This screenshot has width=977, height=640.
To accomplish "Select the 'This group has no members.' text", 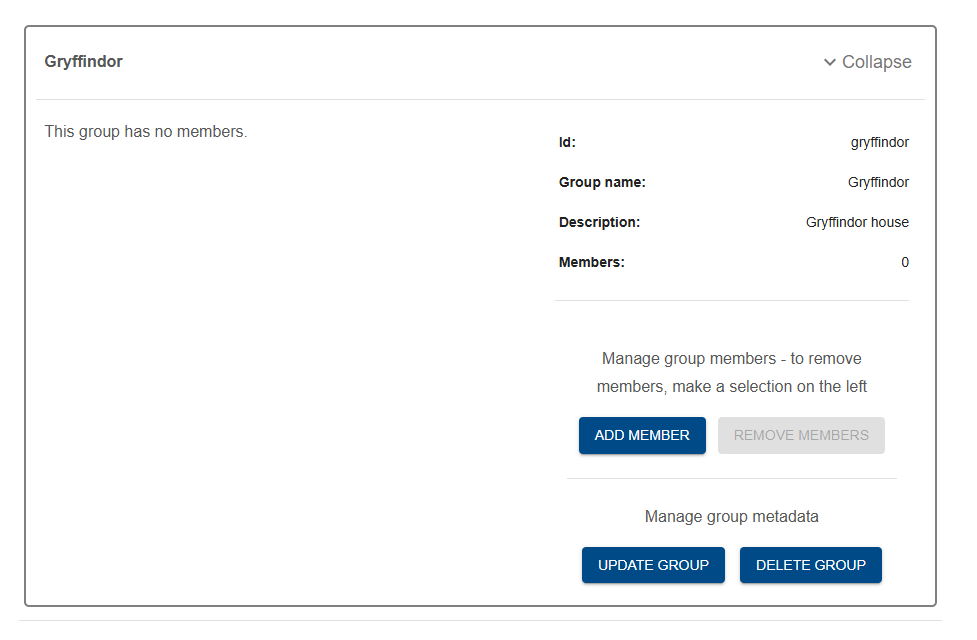I will point(146,131).
